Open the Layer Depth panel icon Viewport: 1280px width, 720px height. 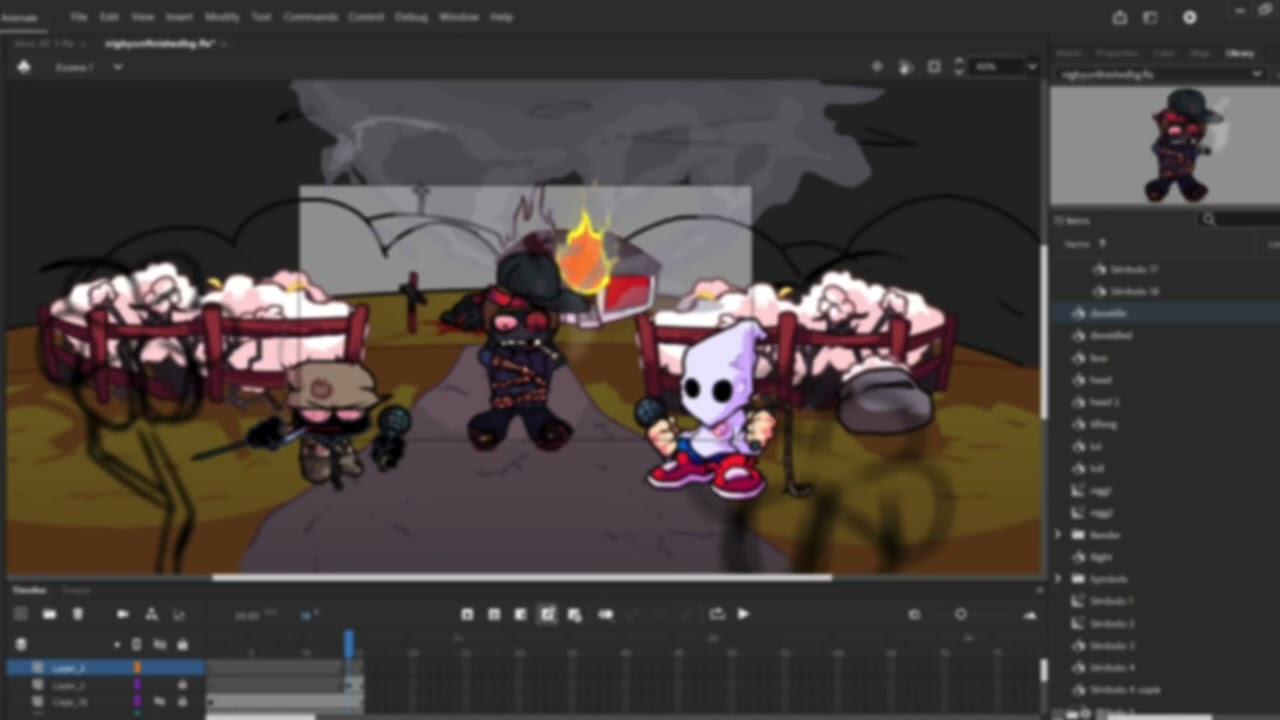tap(179, 614)
